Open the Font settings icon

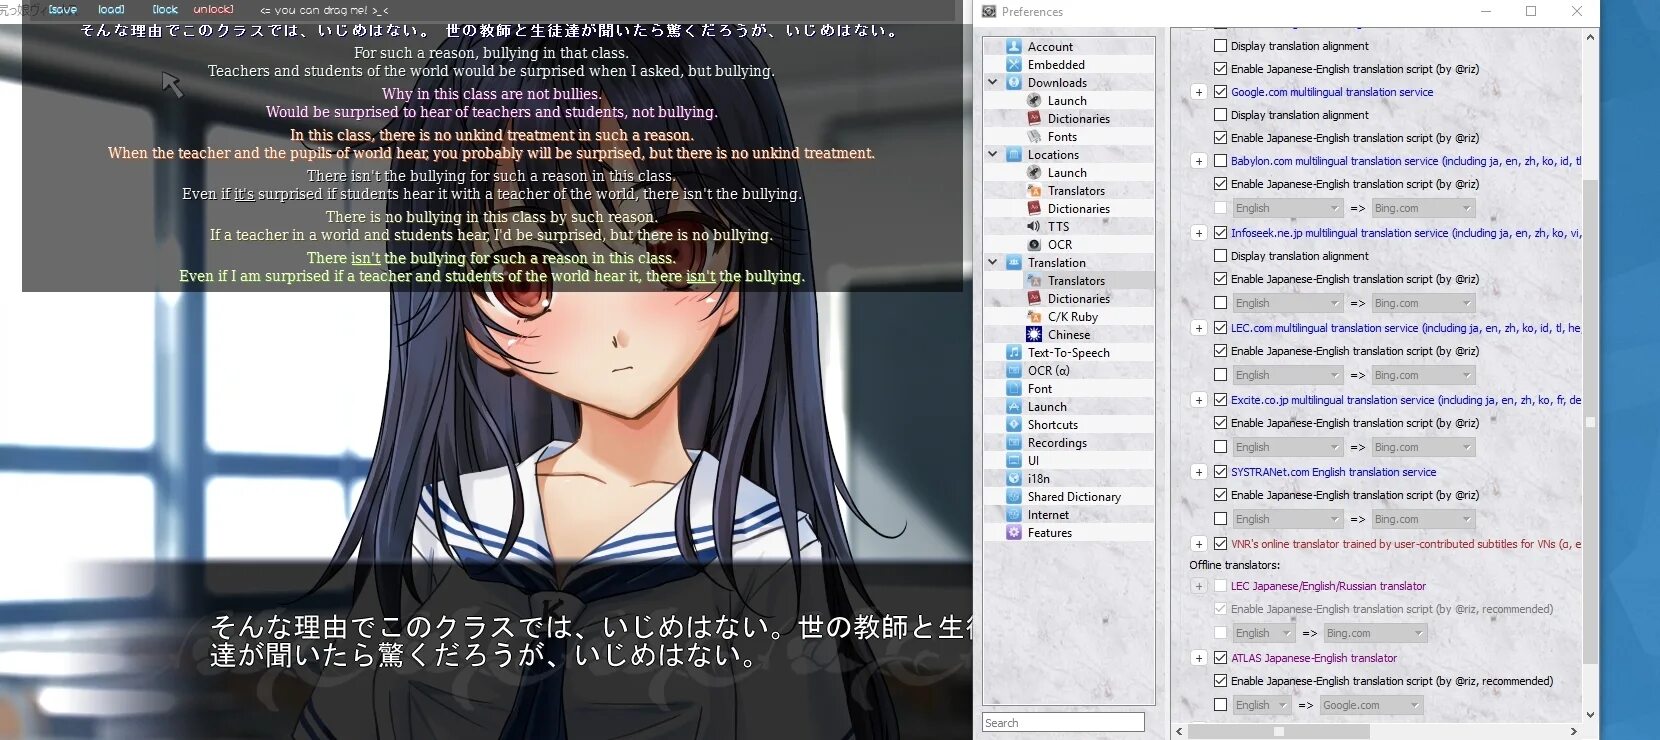tap(1014, 389)
